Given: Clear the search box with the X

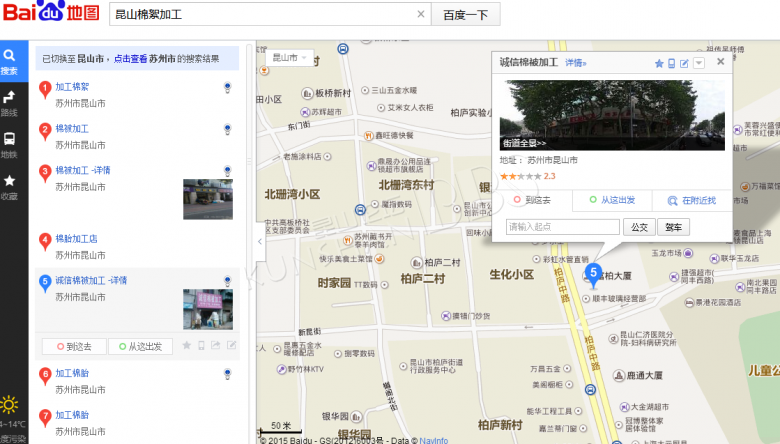Looking at the screenshot, I should [x=420, y=14].
